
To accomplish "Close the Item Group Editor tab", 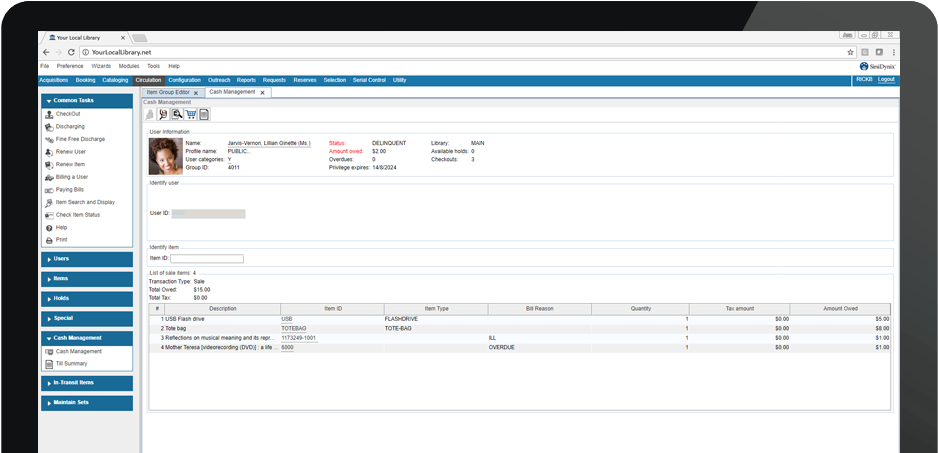I will (196, 92).
